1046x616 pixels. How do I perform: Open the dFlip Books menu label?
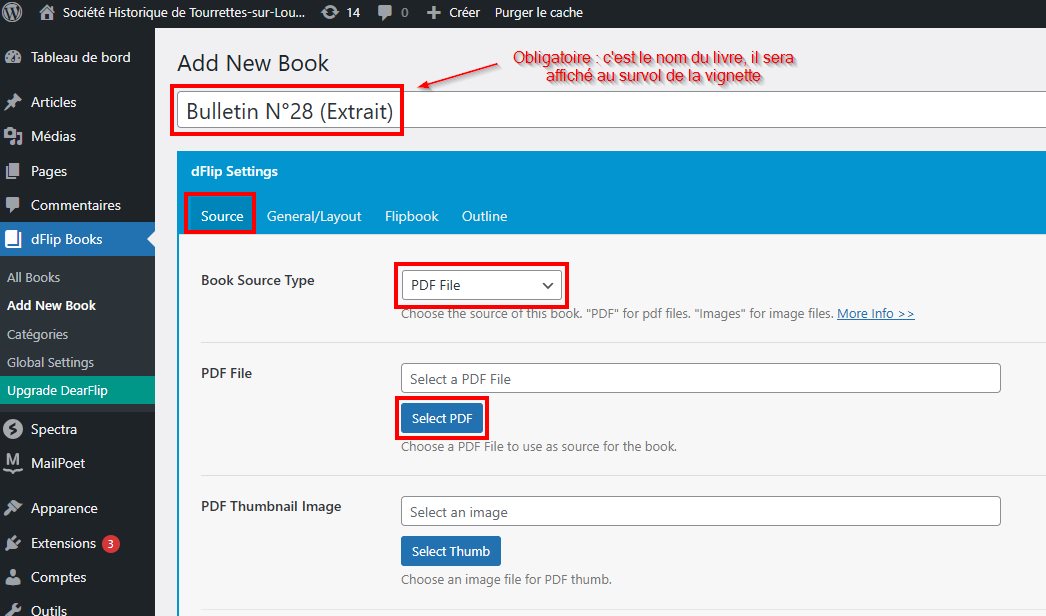click(67, 239)
